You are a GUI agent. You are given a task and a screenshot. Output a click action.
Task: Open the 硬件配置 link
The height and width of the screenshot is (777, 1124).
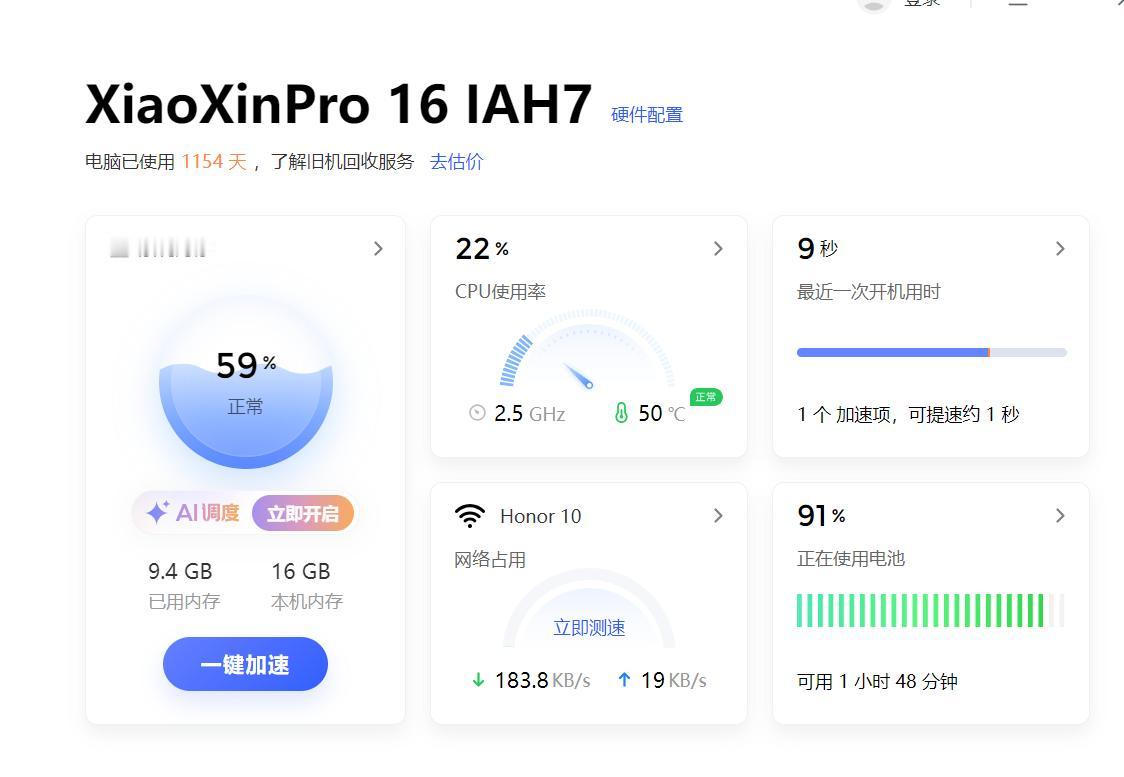point(646,114)
